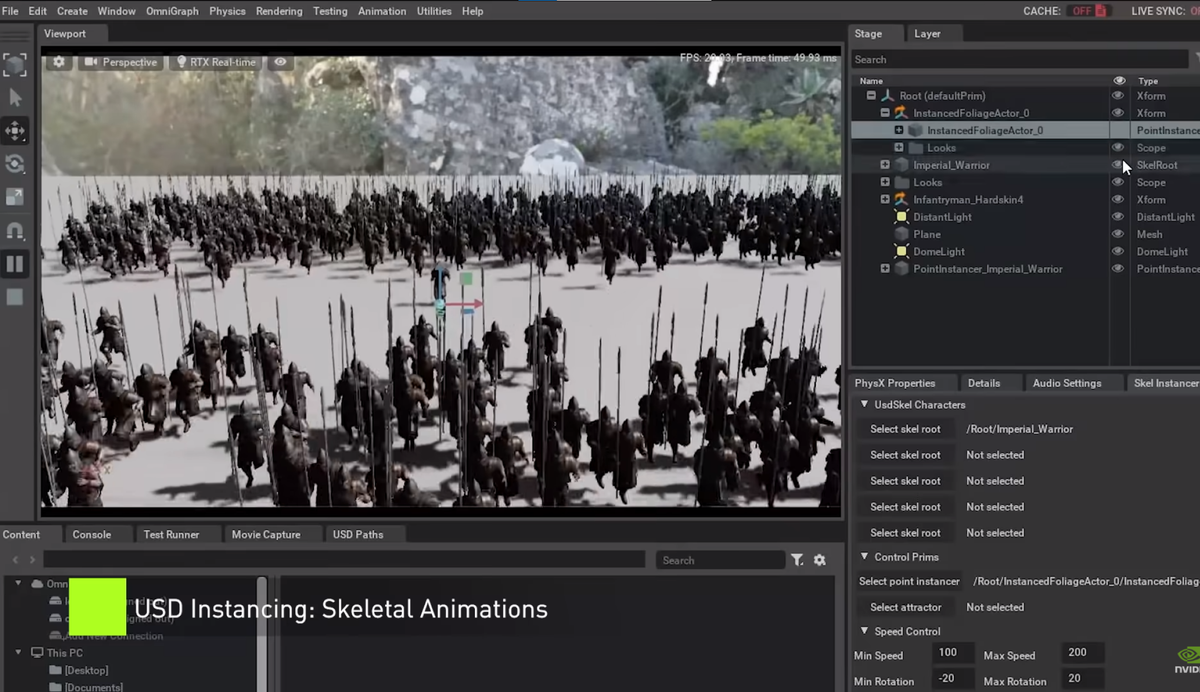Switch to the Movie Capture tab

point(266,534)
